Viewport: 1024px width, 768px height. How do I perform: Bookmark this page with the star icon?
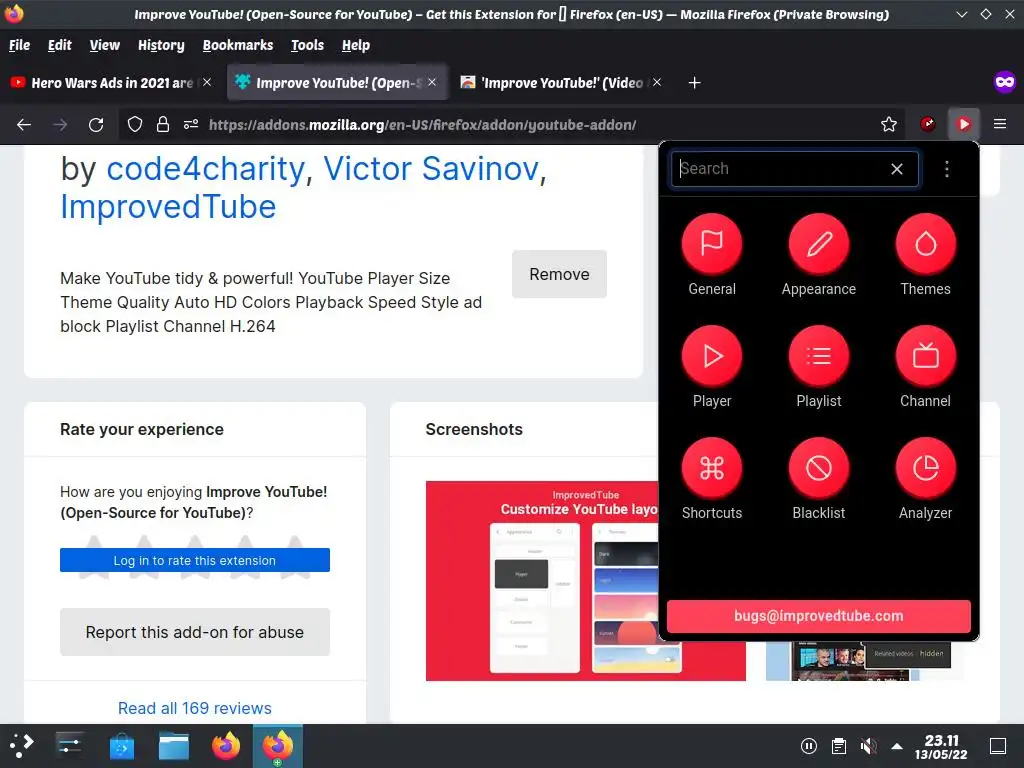(x=888, y=124)
